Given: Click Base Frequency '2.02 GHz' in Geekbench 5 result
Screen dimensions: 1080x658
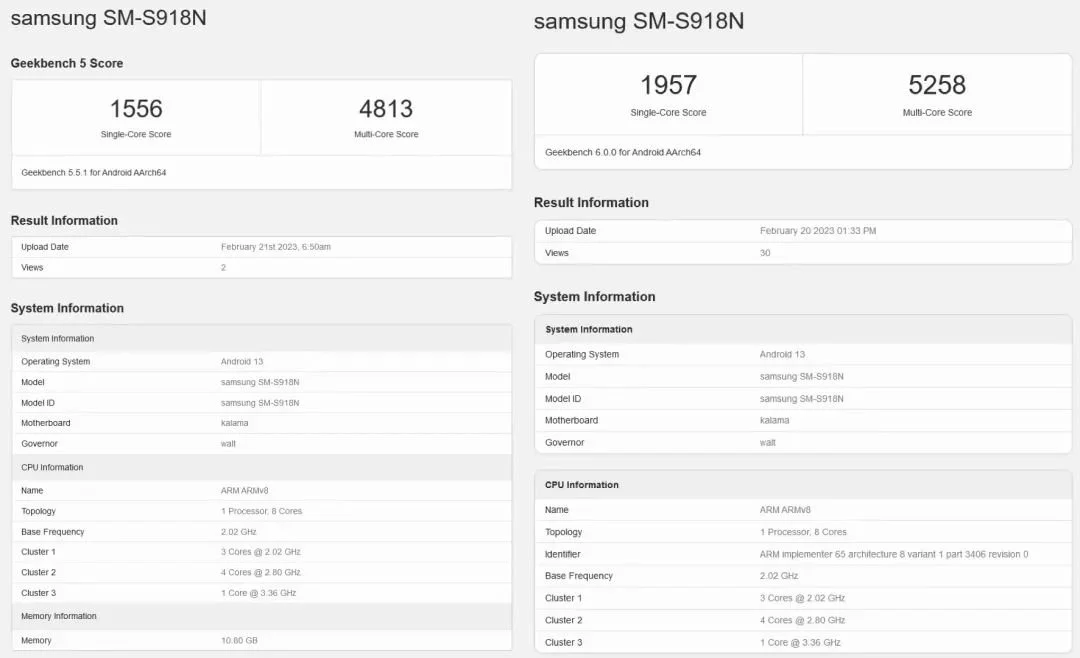Looking at the screenshot, I should click(x=238, y=532).
